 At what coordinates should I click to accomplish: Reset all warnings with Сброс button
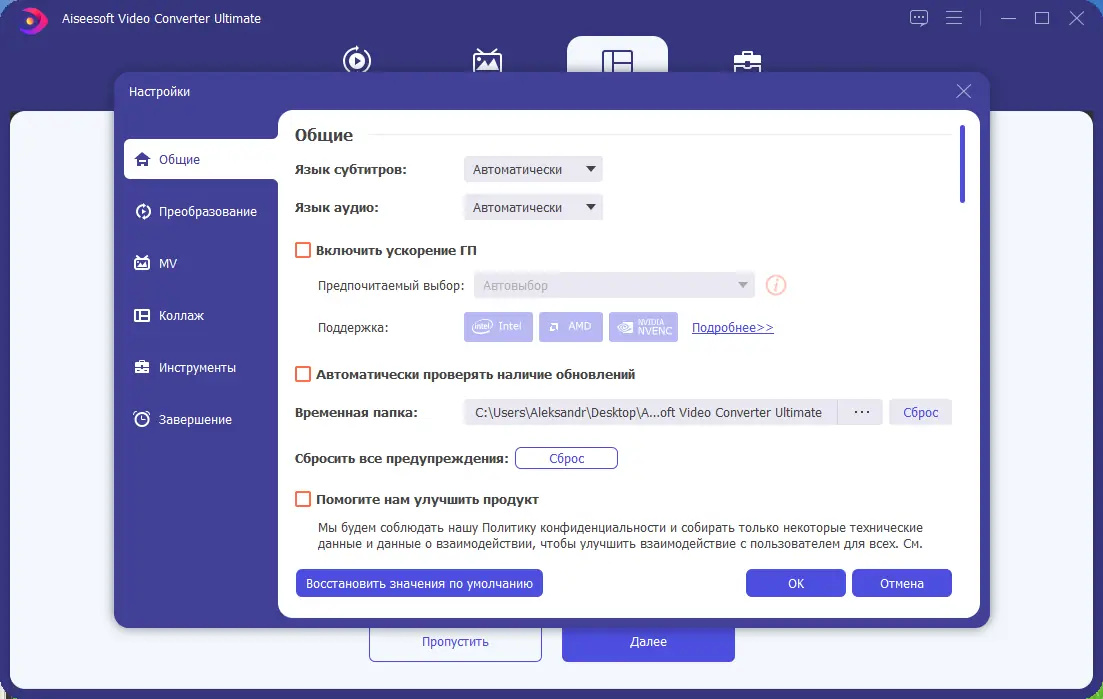566,458
